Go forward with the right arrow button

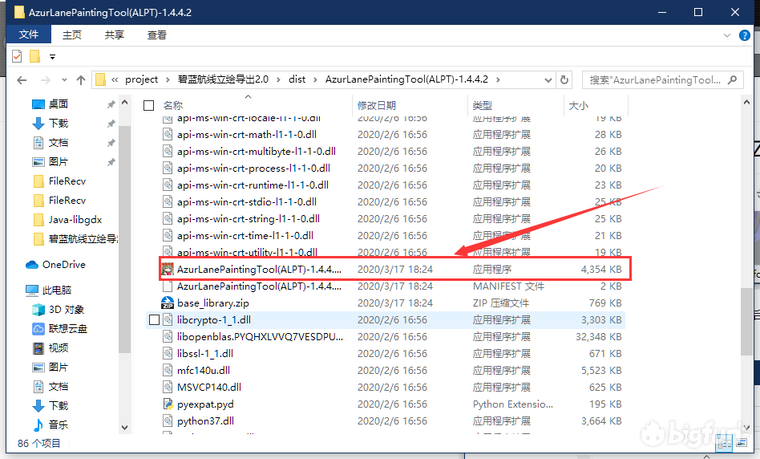(x=45, y=80)
